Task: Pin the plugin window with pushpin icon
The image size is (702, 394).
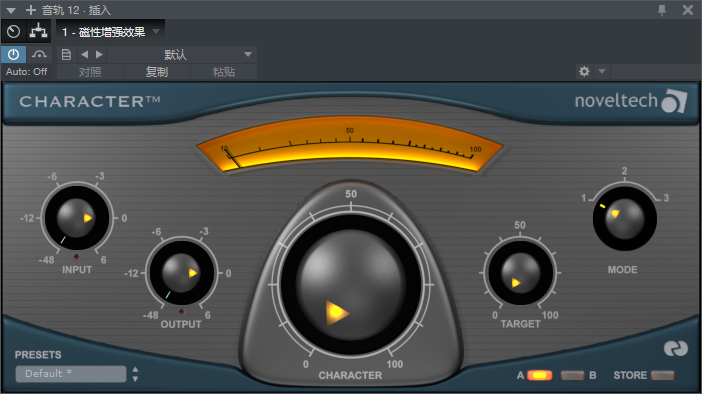Action: (662, 10)
